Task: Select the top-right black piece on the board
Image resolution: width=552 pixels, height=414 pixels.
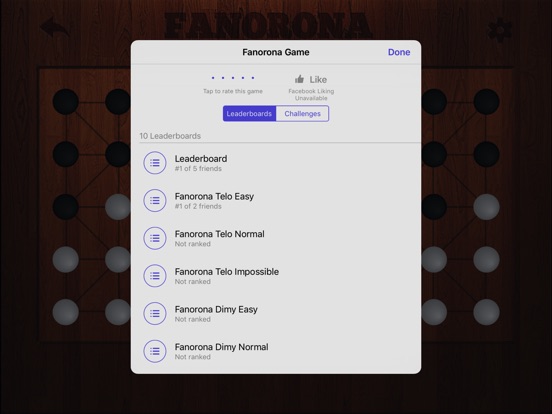Action: coord(486,102)
